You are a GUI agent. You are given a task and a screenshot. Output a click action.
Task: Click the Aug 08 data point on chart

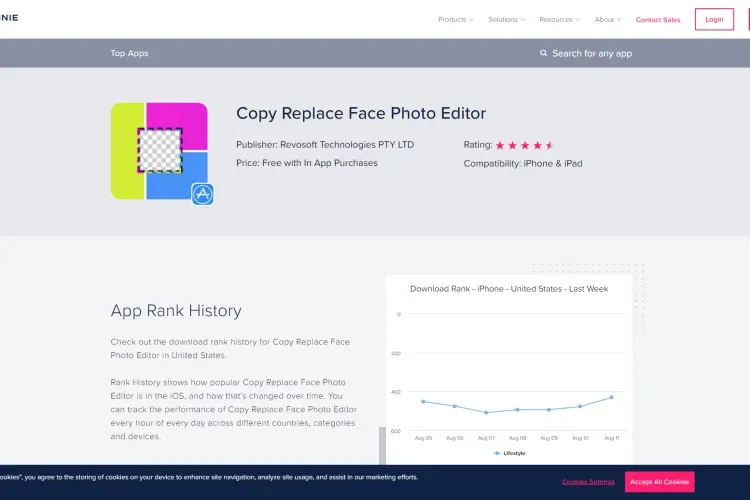[518, 410]
